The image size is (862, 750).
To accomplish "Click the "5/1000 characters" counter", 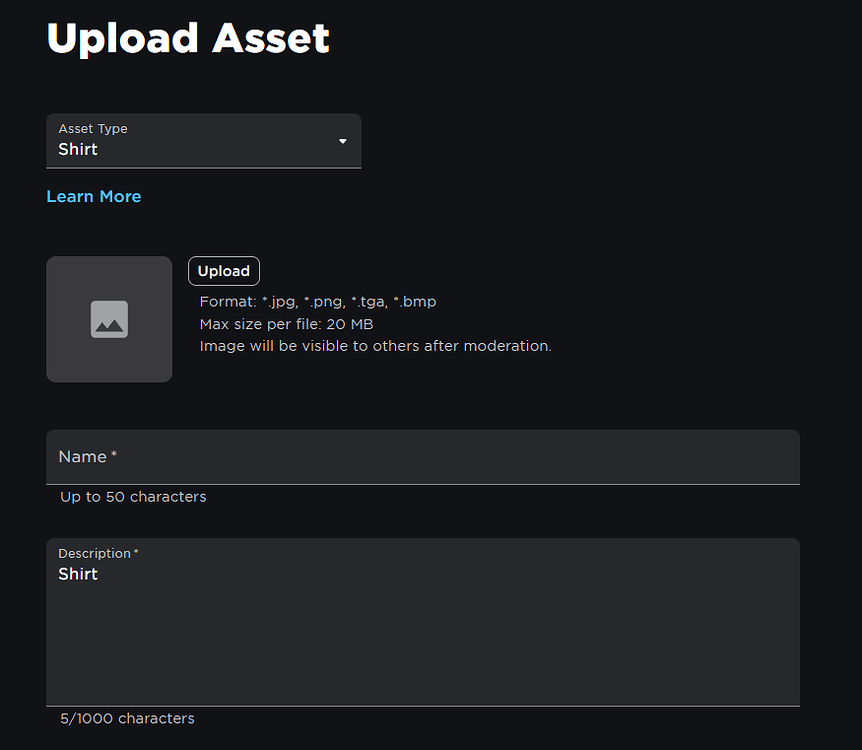I will [x=127, y=718].
